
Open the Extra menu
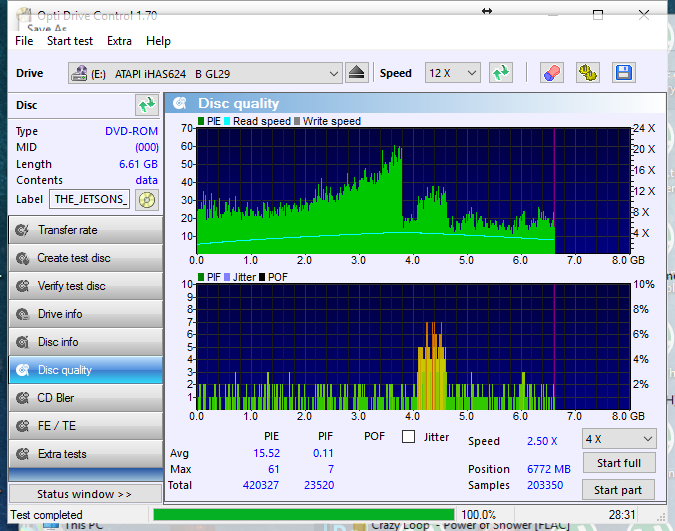point(119,41)
